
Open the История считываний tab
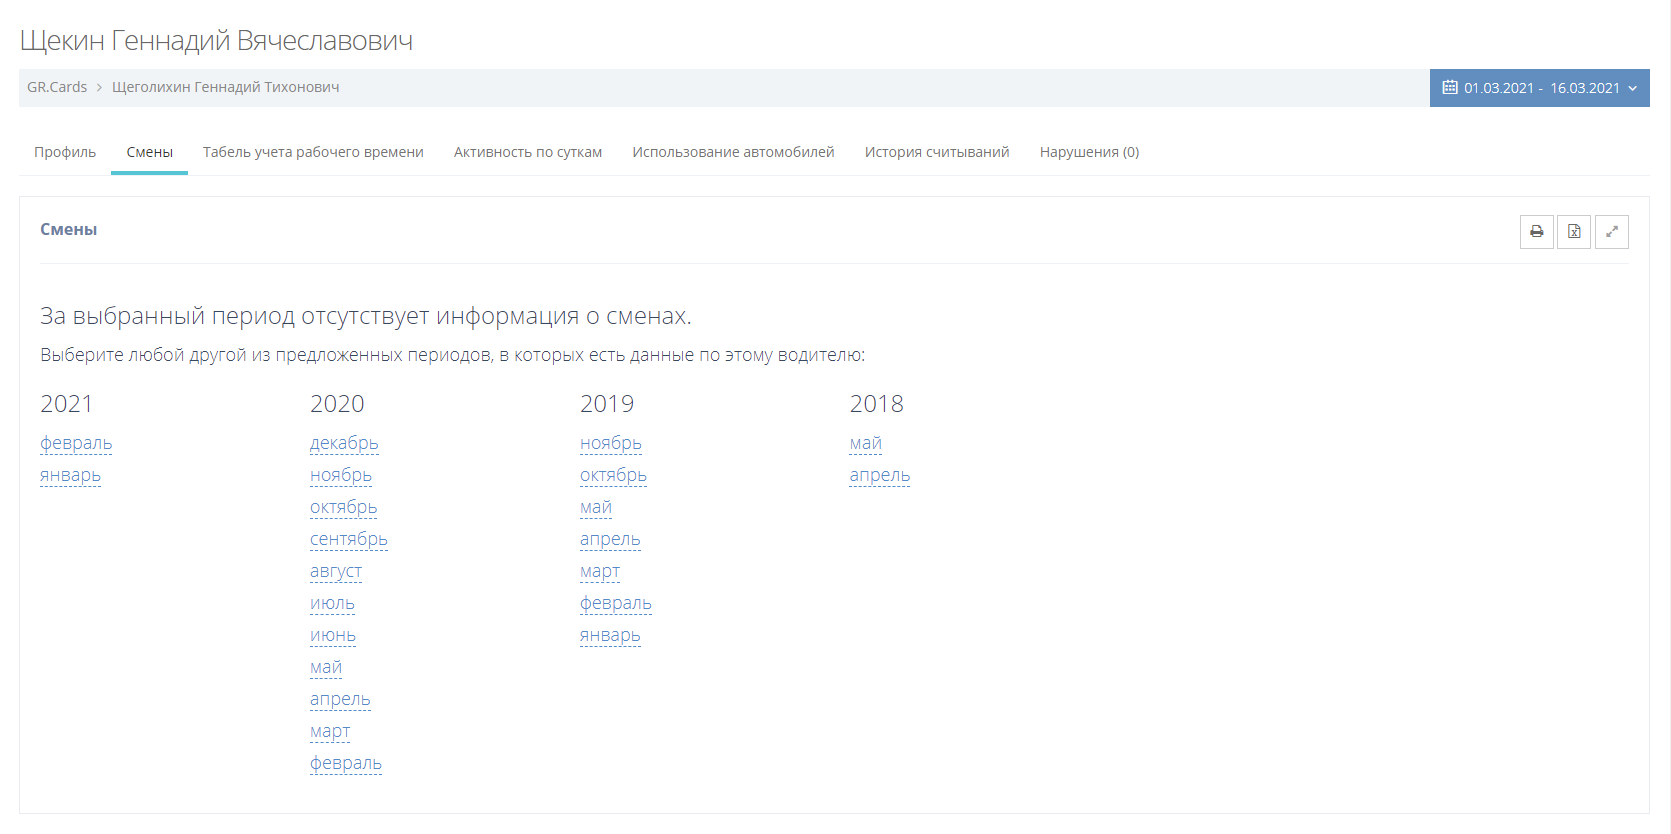[x=937, y=152]
